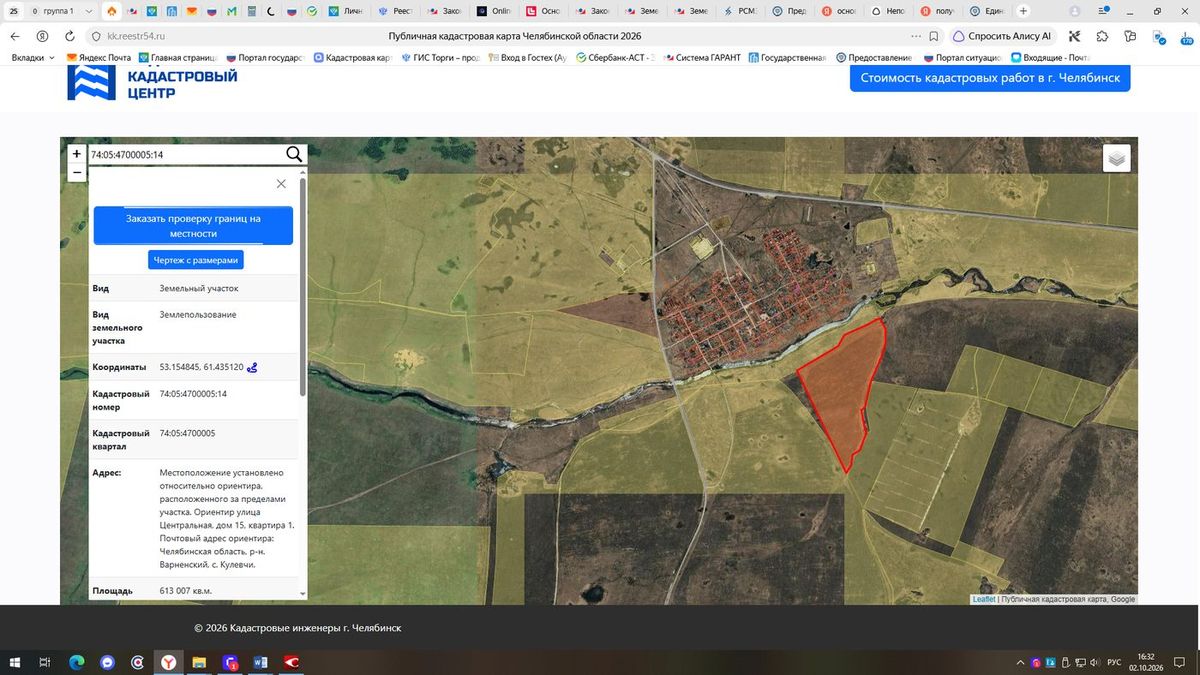Switch keyboard language РУС indicator
The image size is (1200, 675).
coord(1114,662)
